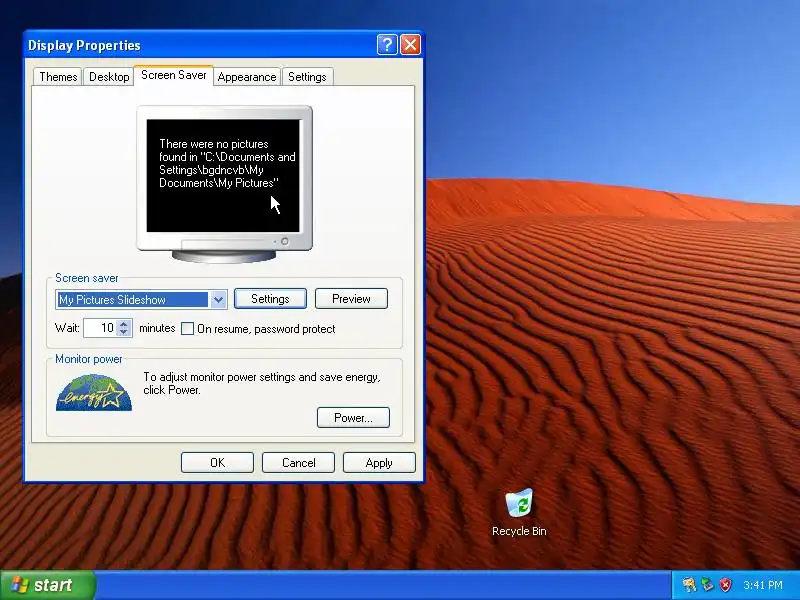Click the screen saver Settings button

click(270, 298)
